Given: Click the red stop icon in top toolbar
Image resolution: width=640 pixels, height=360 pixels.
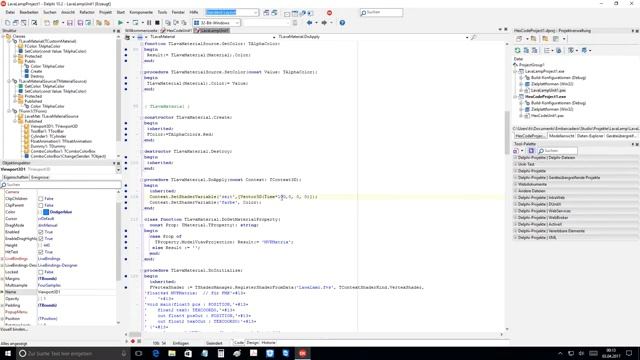Looking at the screenshot, I should click(329, 13).
